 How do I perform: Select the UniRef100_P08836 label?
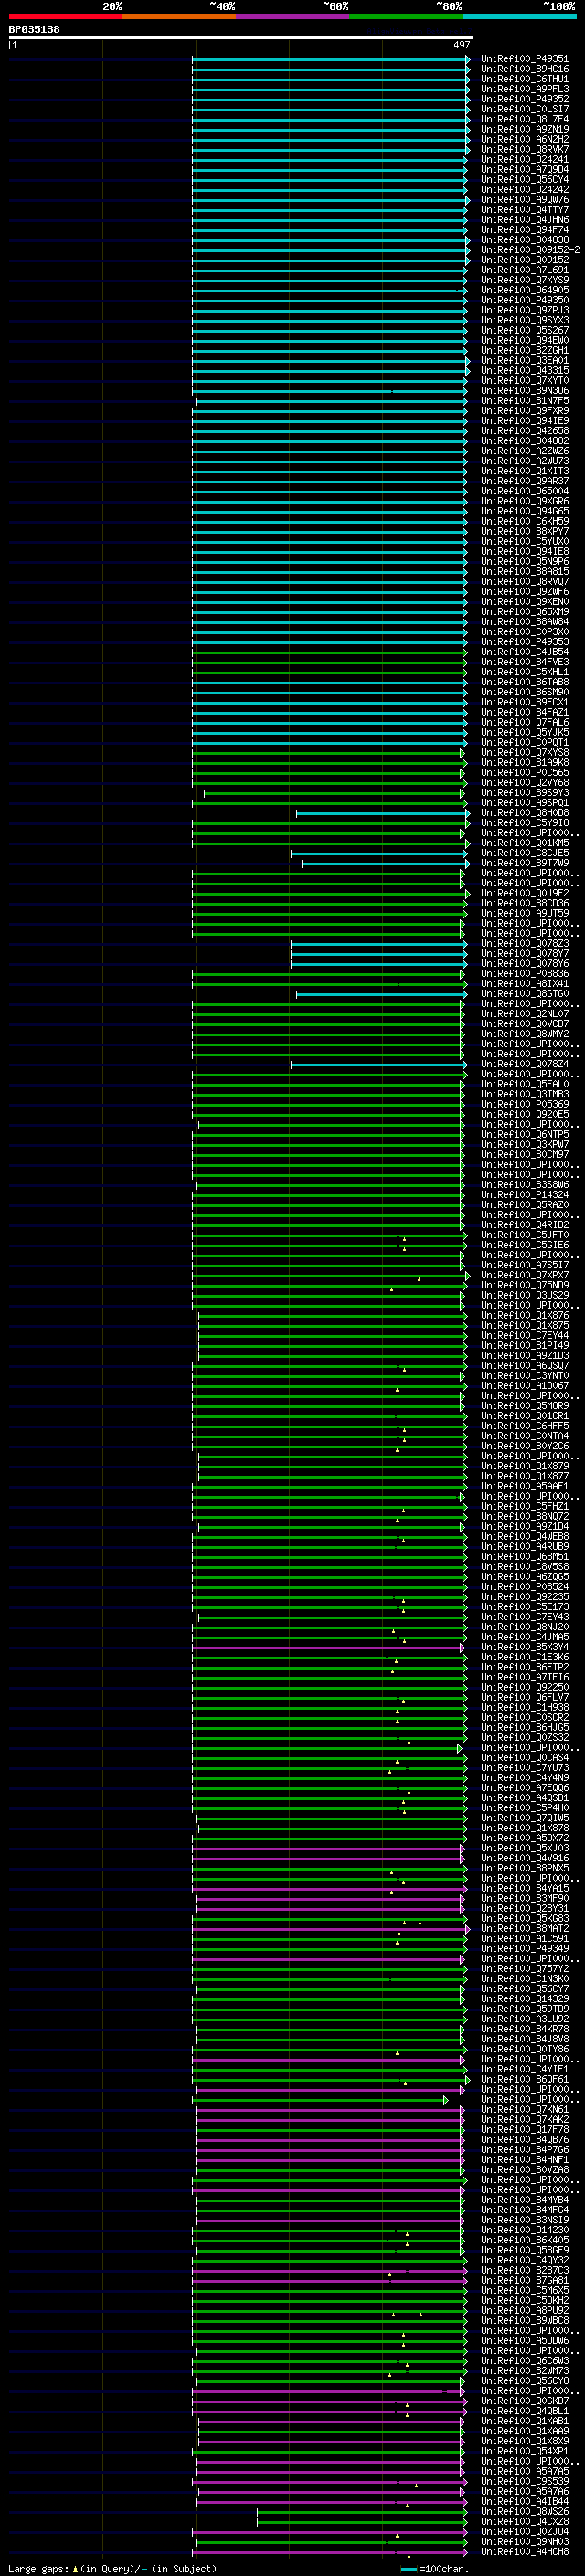524,974
